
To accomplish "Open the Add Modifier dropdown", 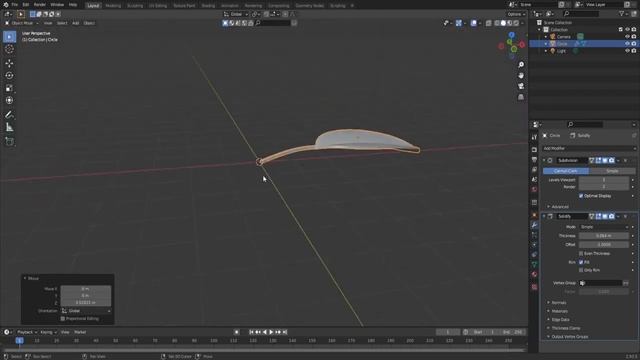I will point(589,149).
